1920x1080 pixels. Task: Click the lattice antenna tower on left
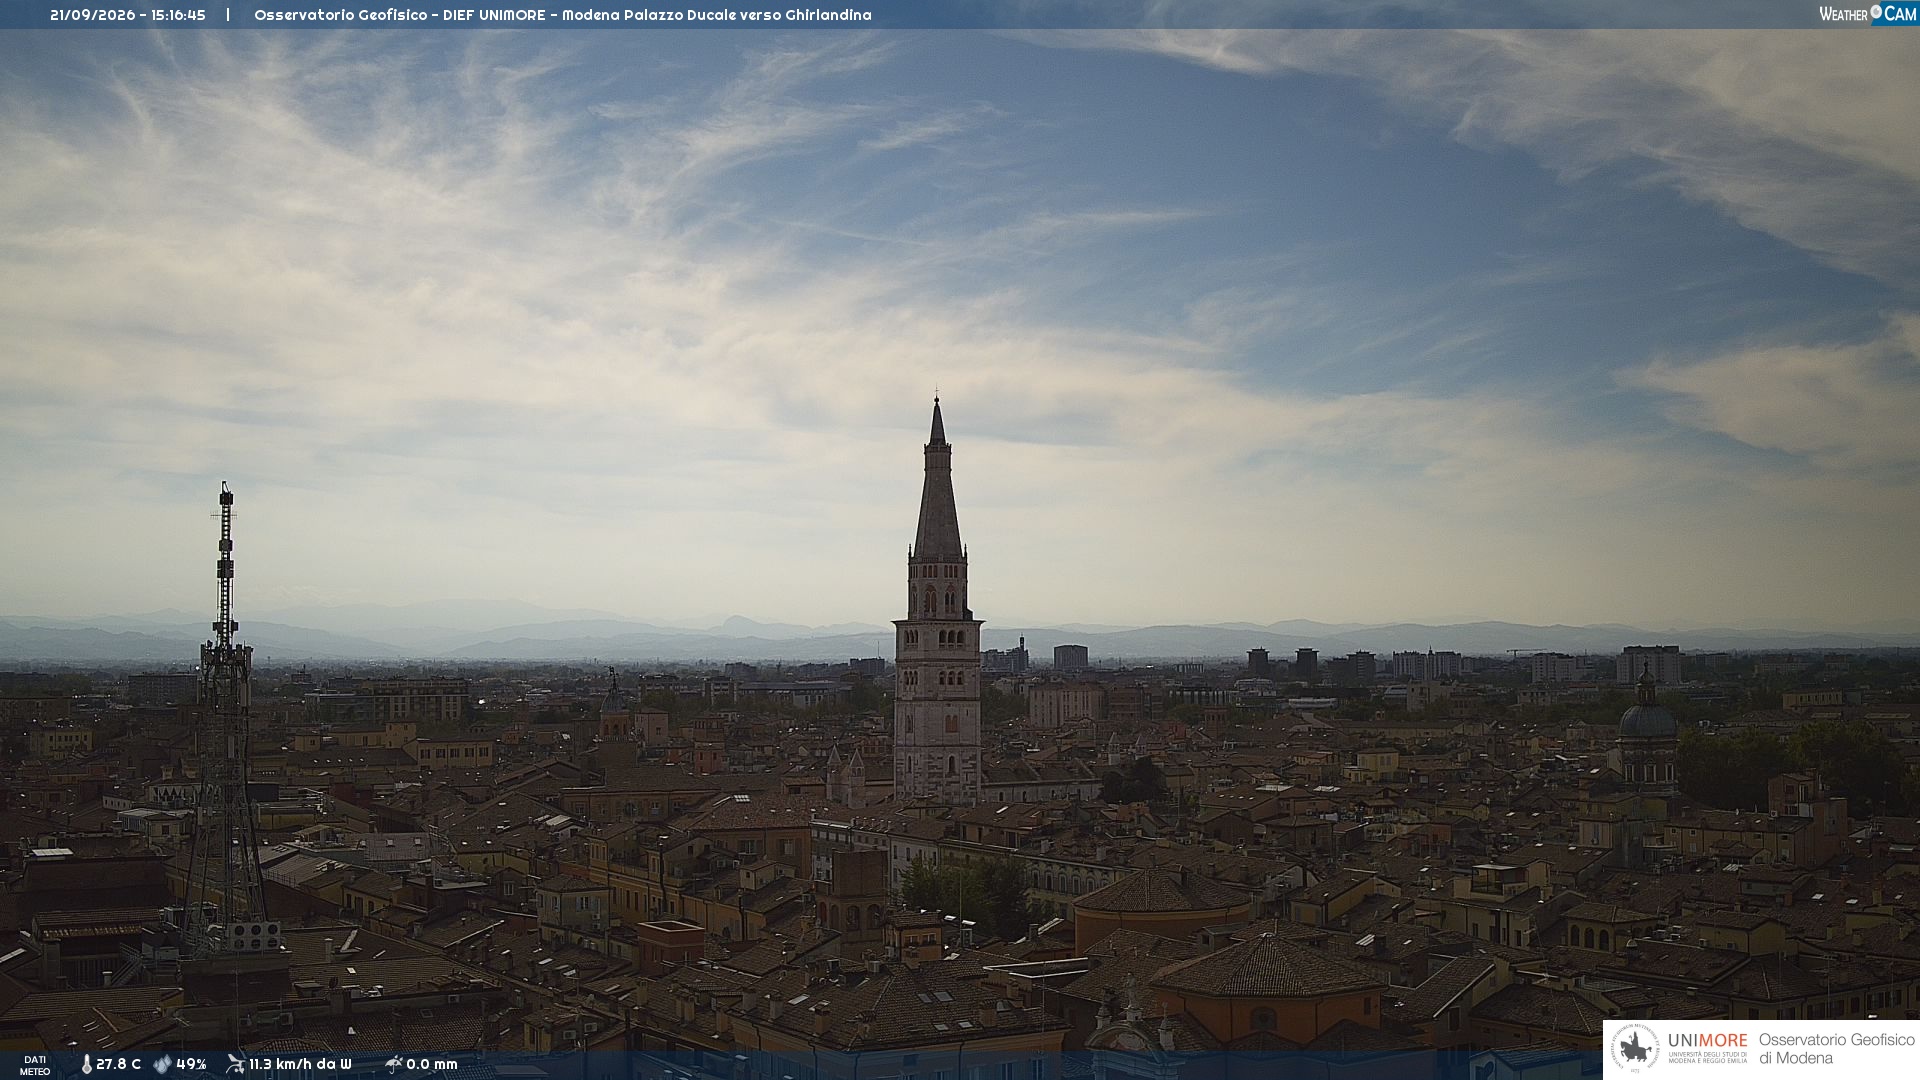pyautogui.click(x=224, y=720)
